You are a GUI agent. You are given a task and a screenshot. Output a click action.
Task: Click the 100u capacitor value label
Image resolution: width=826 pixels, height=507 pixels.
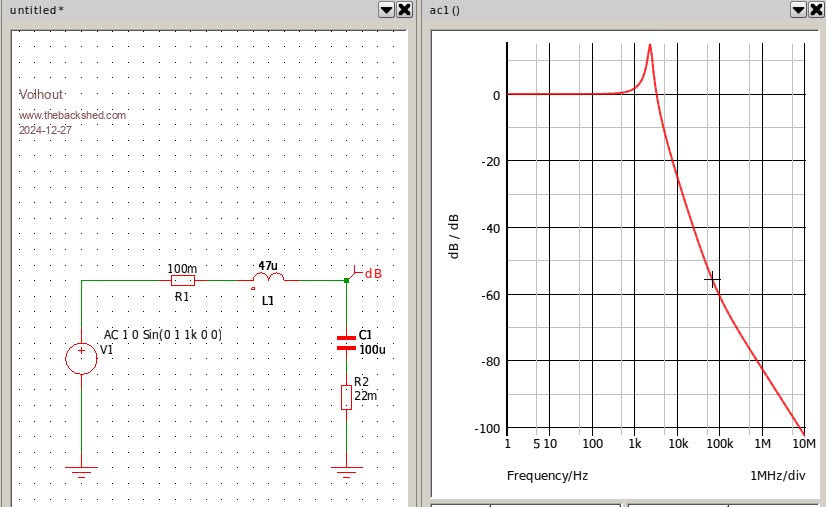[372, 350]
